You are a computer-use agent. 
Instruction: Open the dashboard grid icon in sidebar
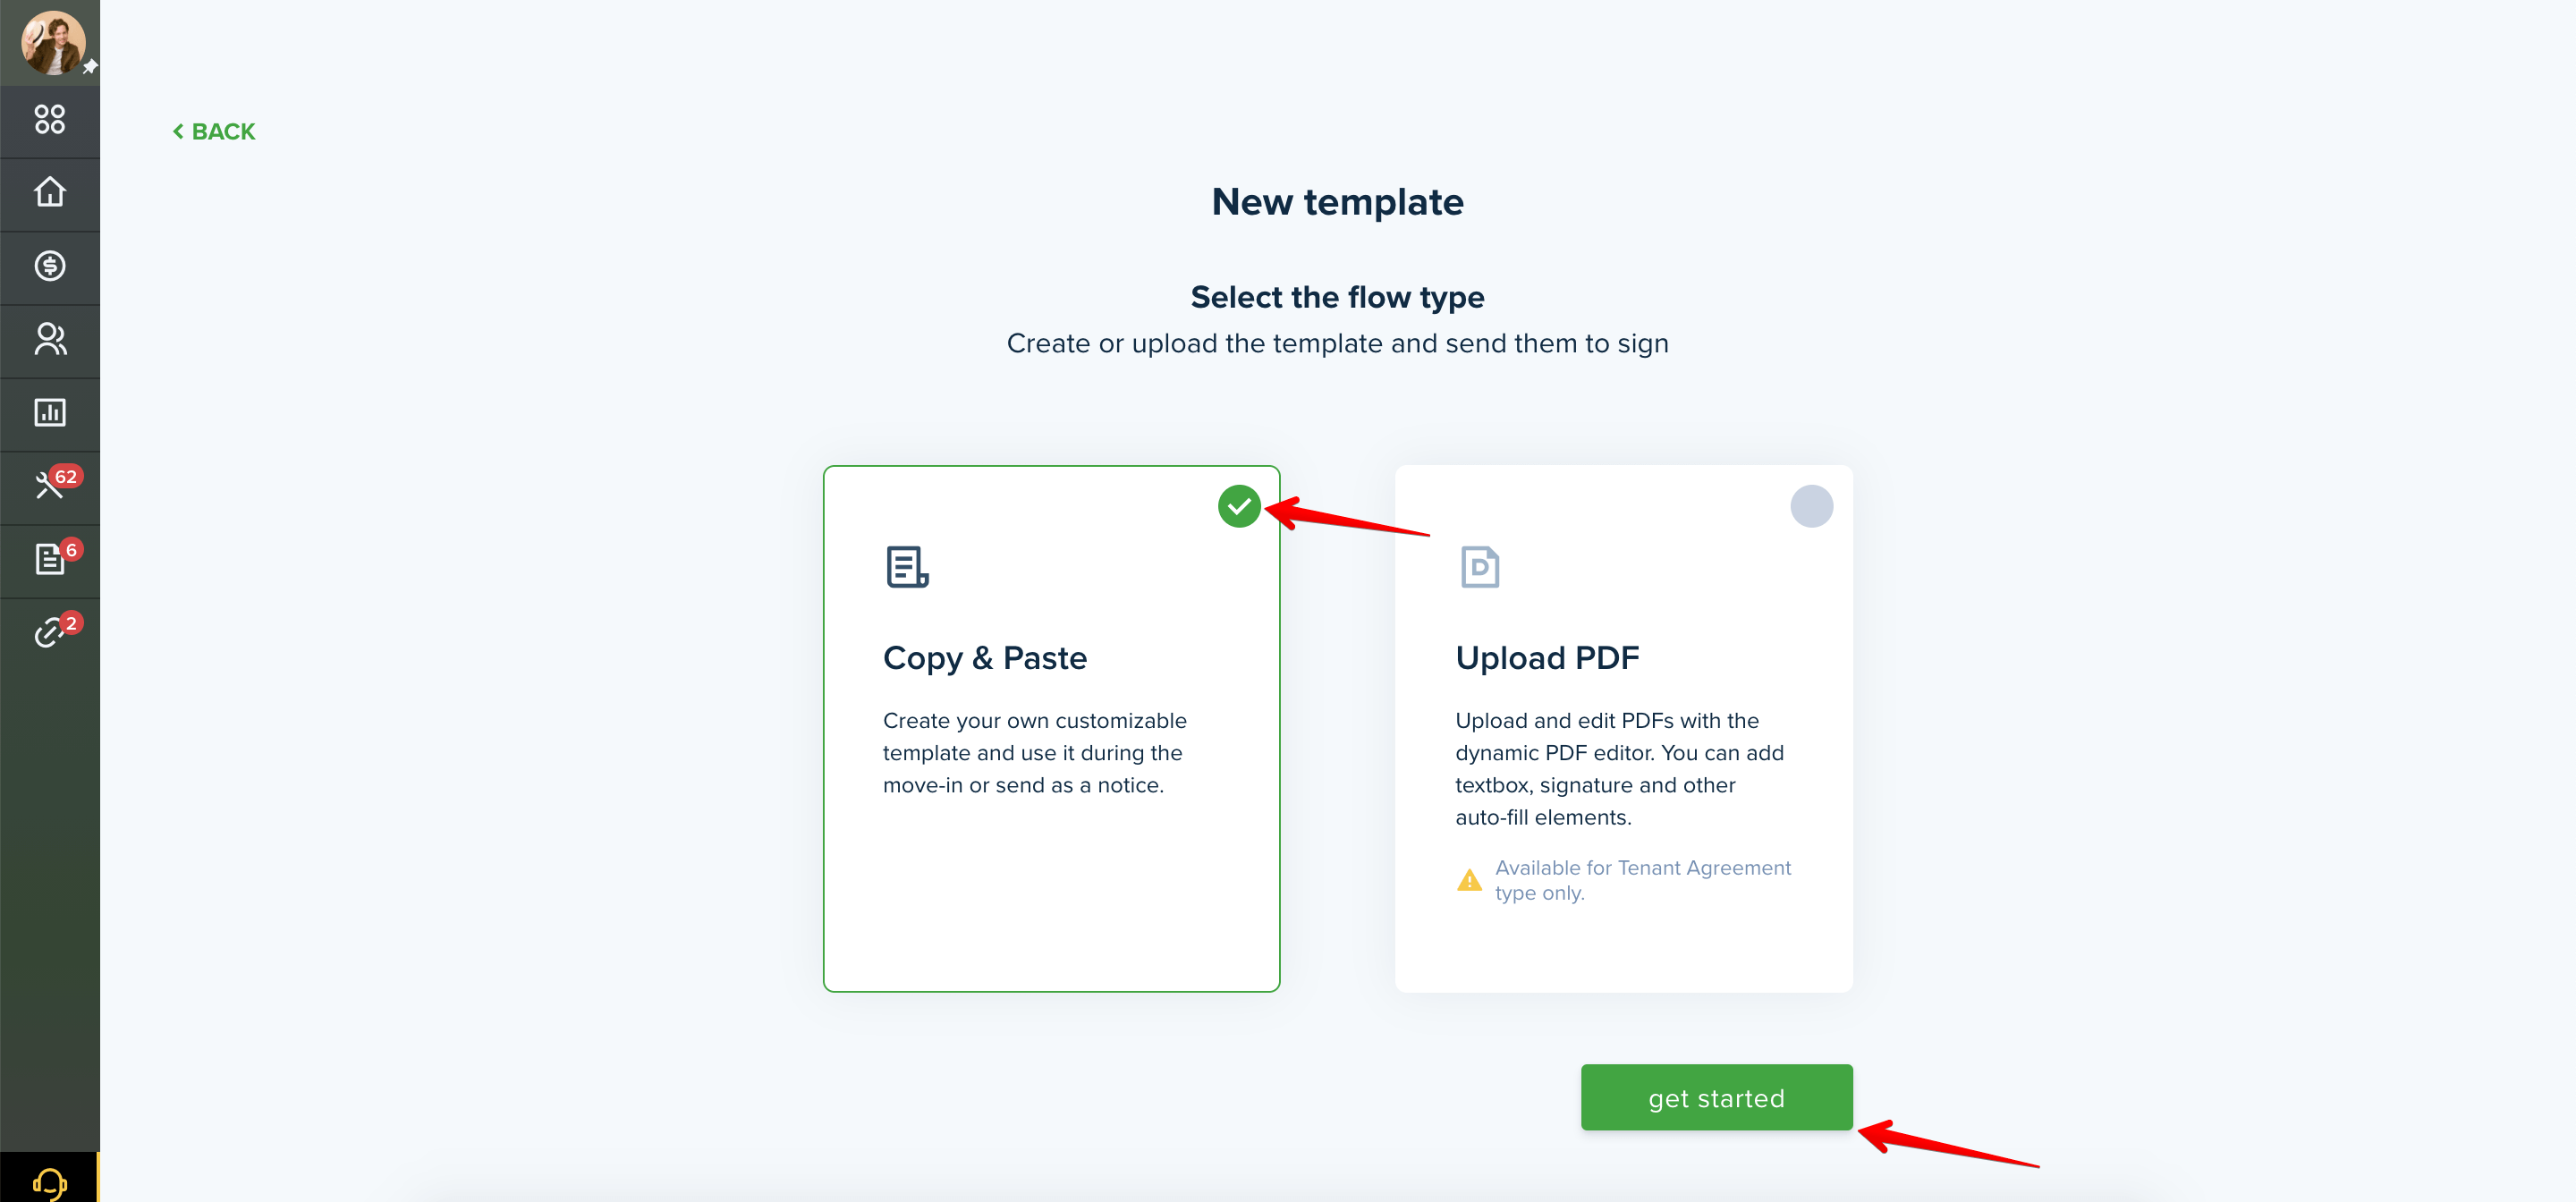pyautogui.click(x=50, y=120)
